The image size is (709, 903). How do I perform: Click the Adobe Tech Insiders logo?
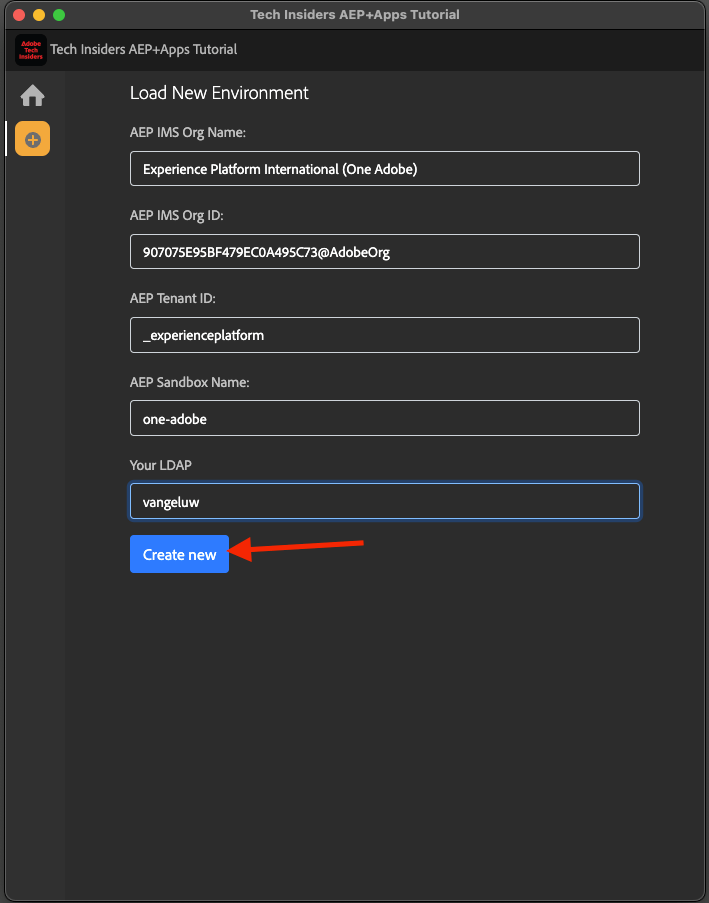[30, 50]
